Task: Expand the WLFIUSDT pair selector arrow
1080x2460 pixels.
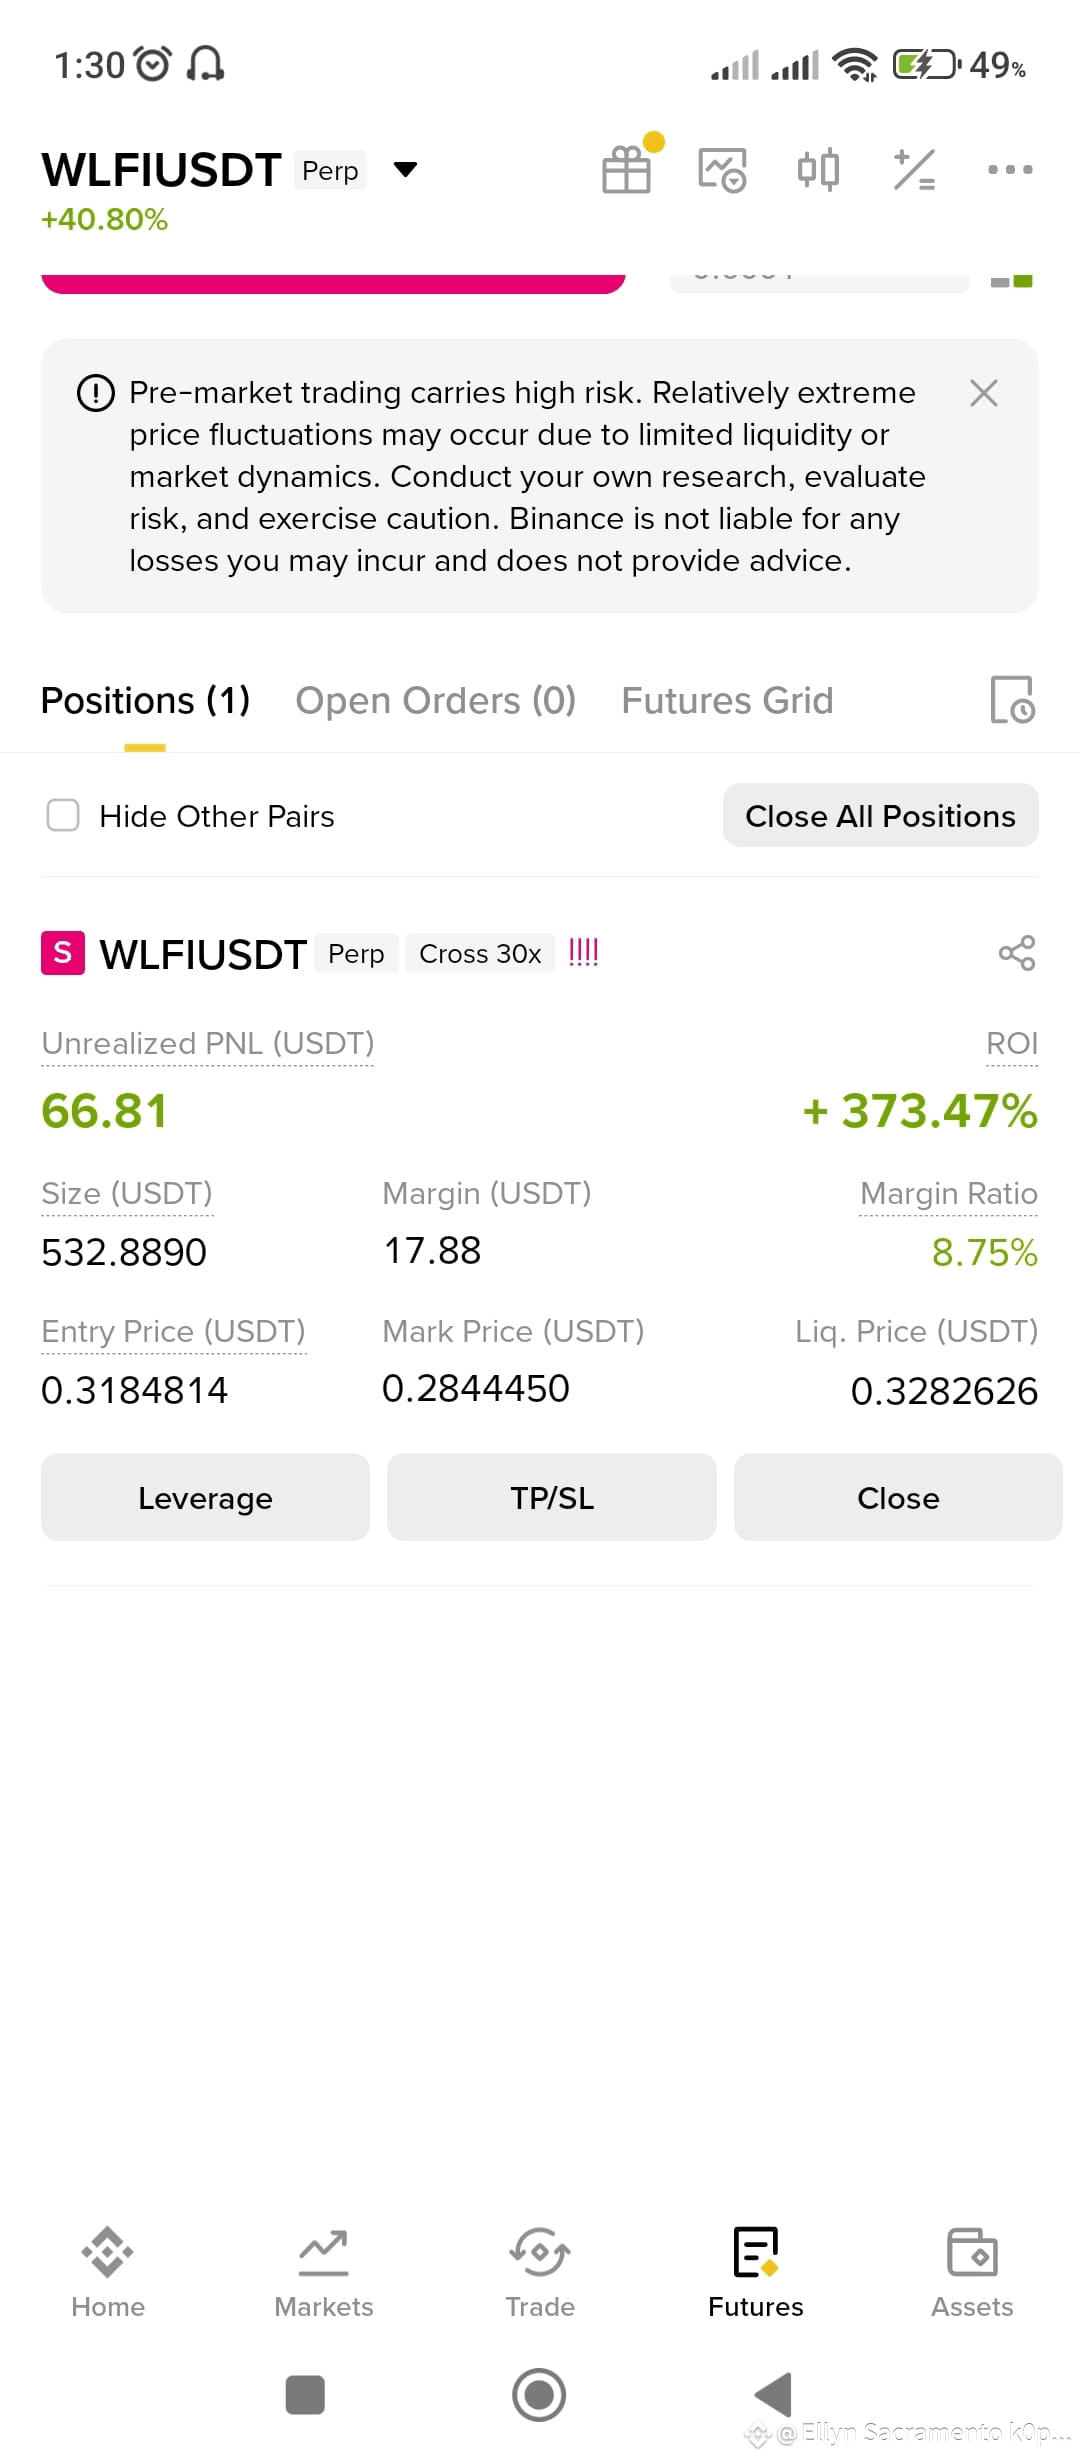Action: pos(405,169)
